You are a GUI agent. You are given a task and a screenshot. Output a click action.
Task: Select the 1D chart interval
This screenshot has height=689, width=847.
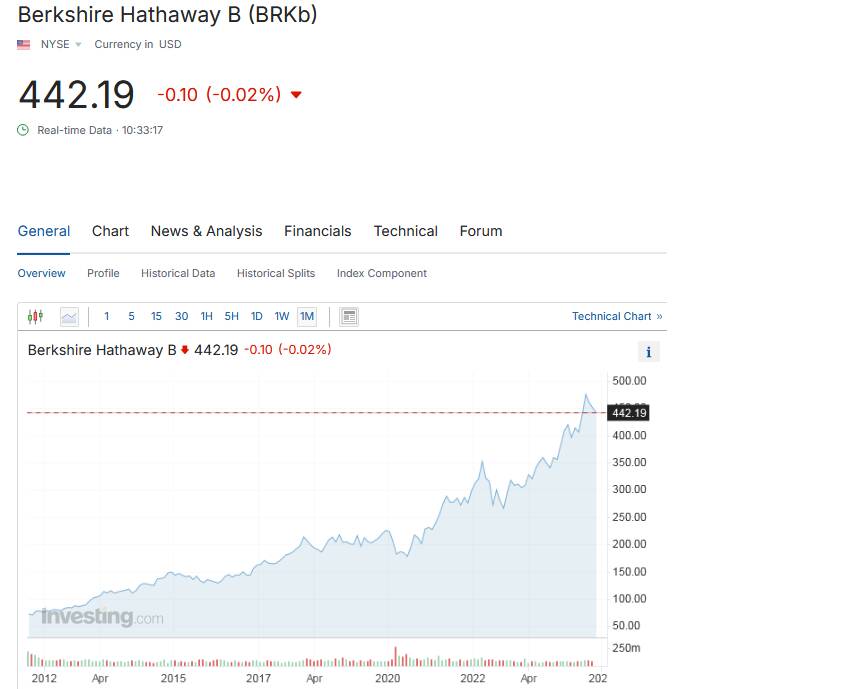tap(256, 316)
